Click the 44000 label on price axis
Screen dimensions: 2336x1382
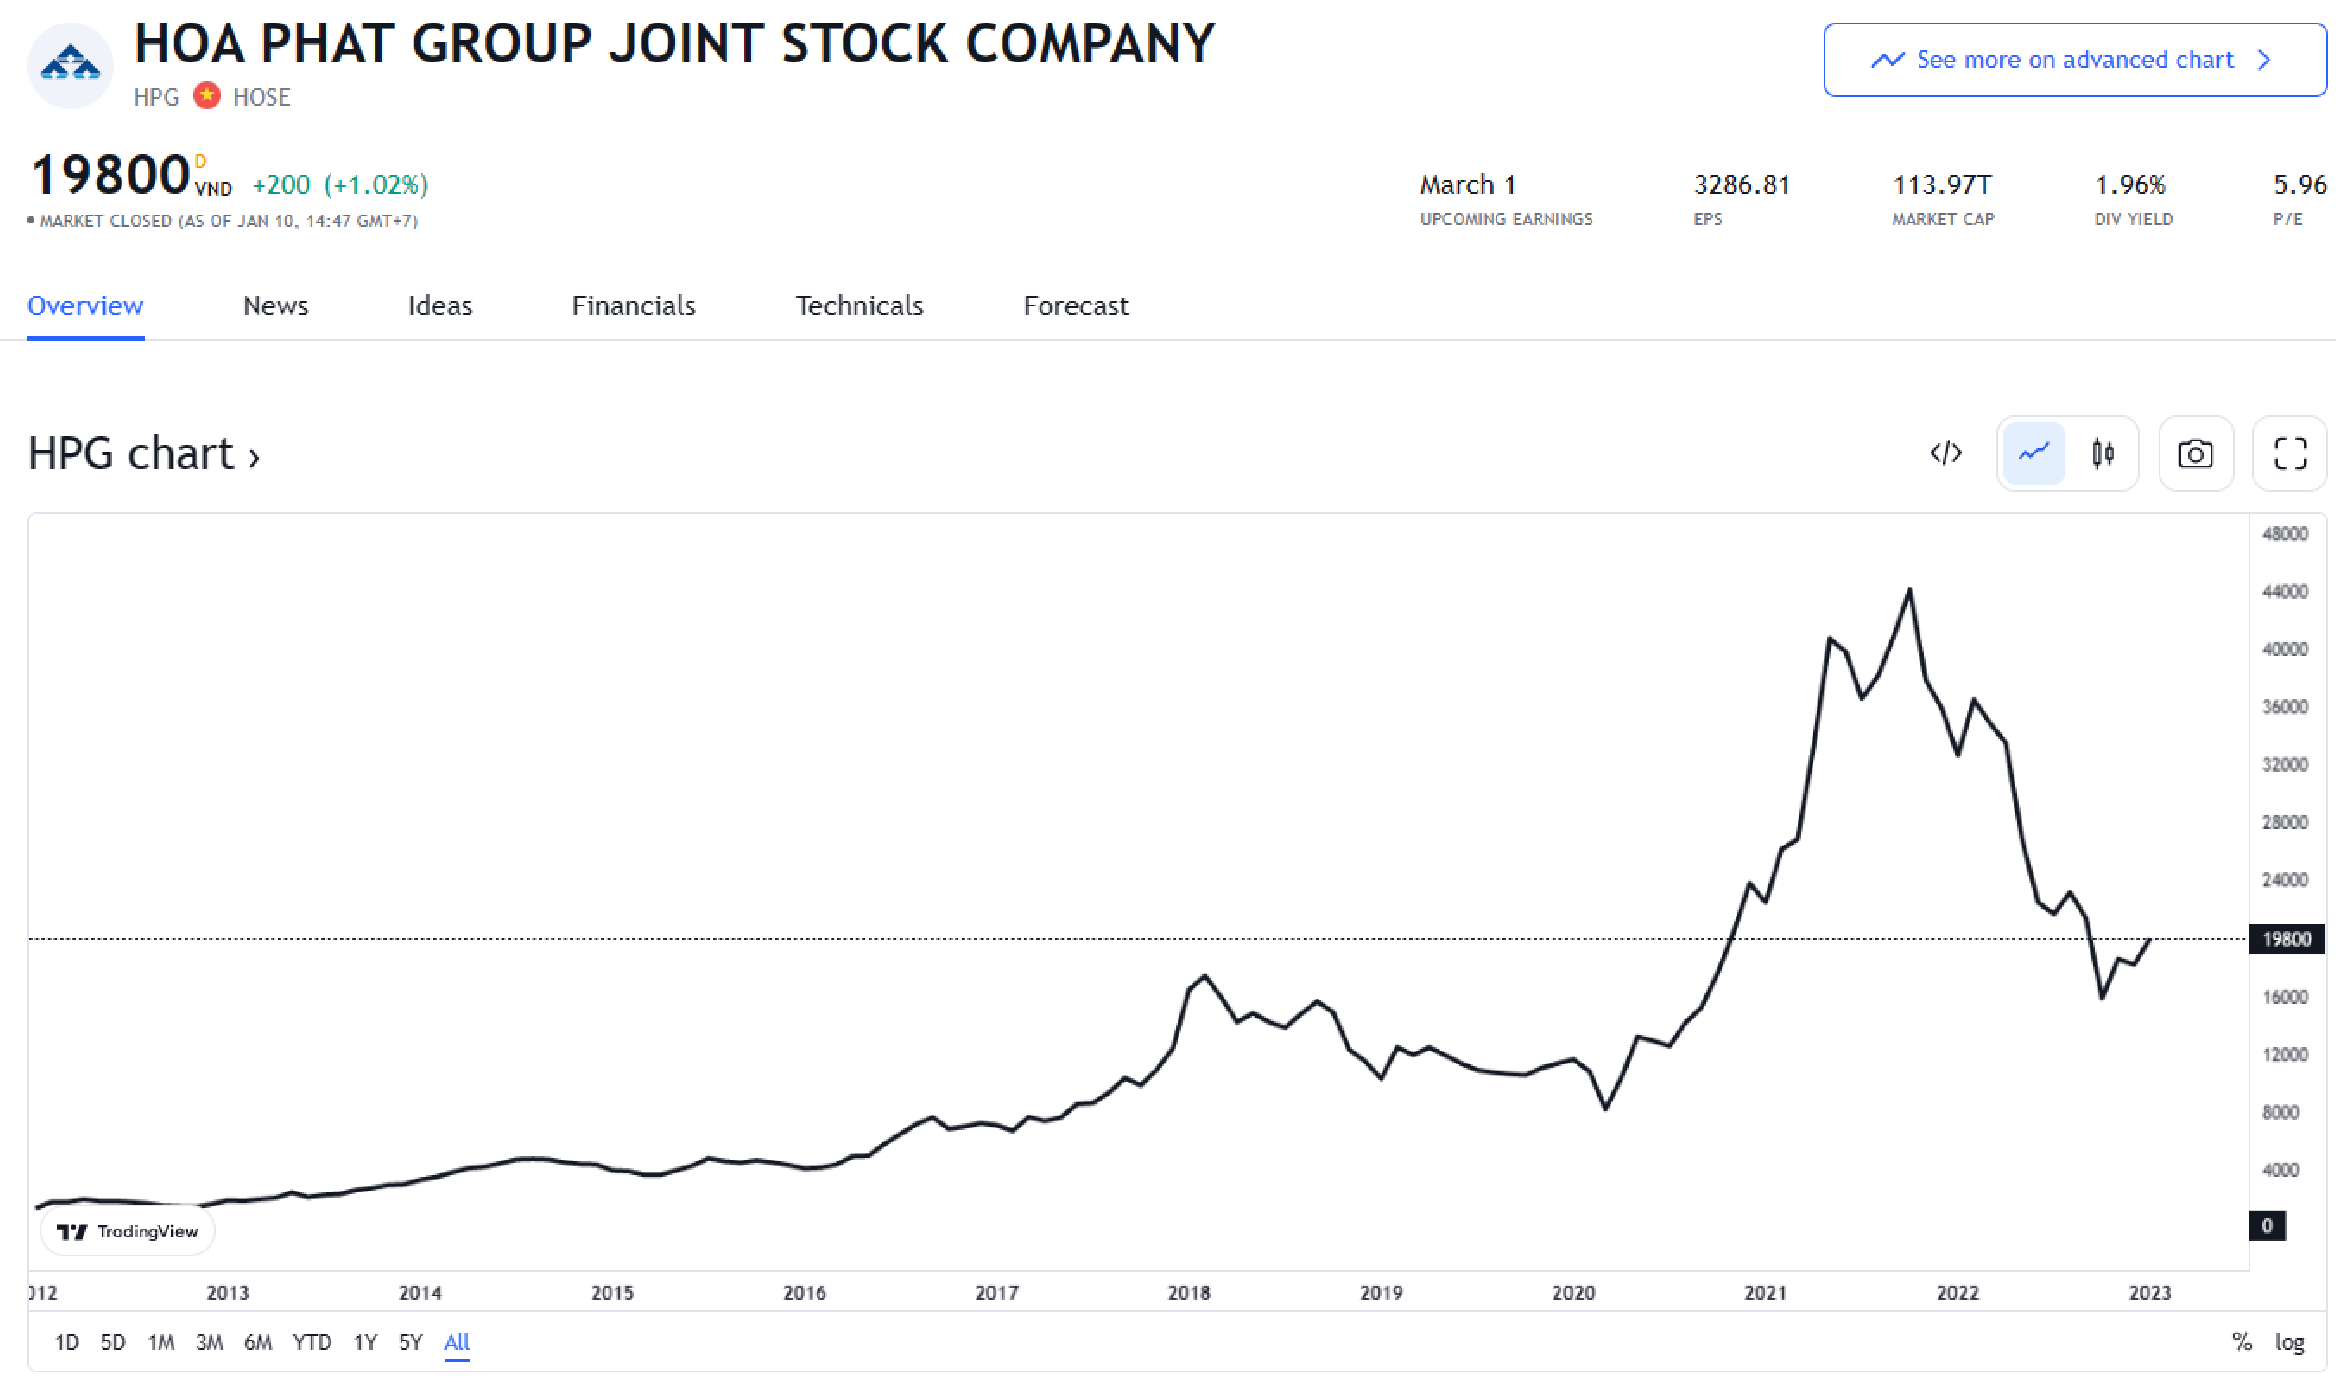(2285, 592)
